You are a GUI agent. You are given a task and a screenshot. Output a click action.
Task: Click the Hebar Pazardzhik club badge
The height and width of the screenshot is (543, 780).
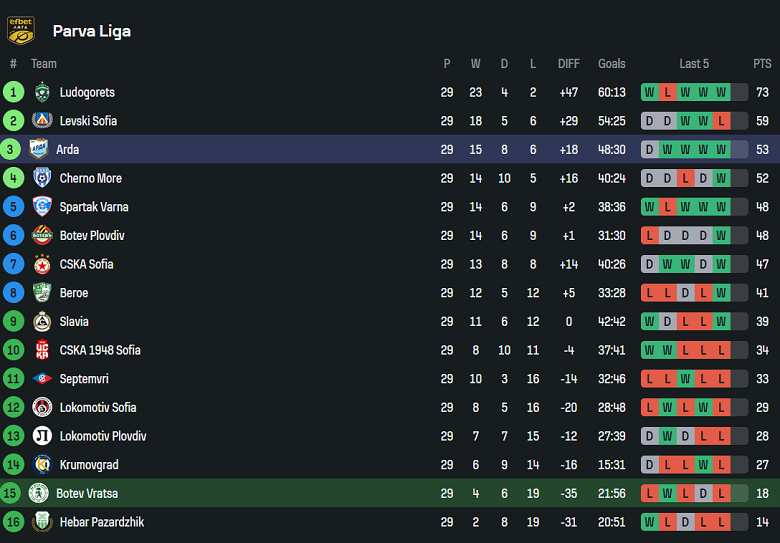point(41,522)
